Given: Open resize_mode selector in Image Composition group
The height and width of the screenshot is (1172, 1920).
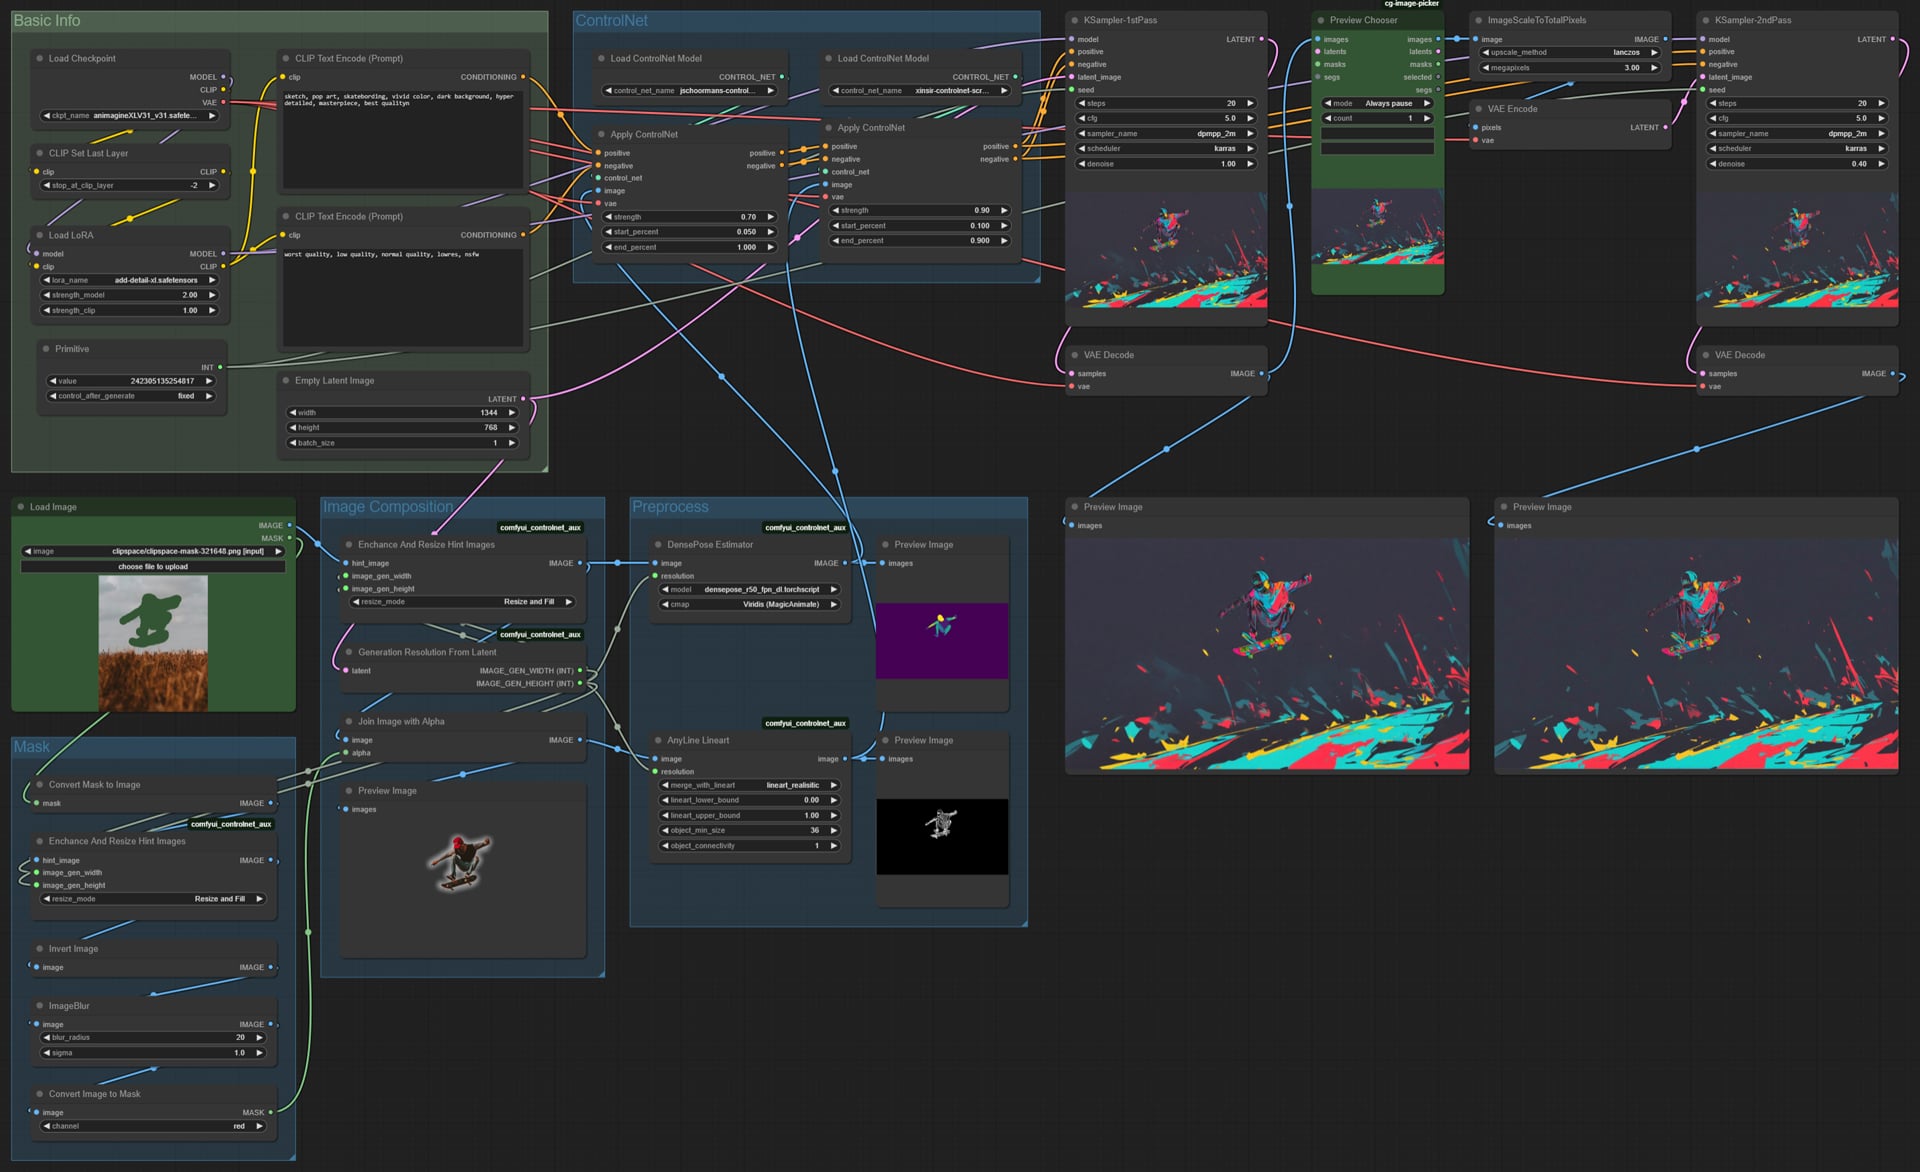Looking at the screenshot, I should [462, 602].
